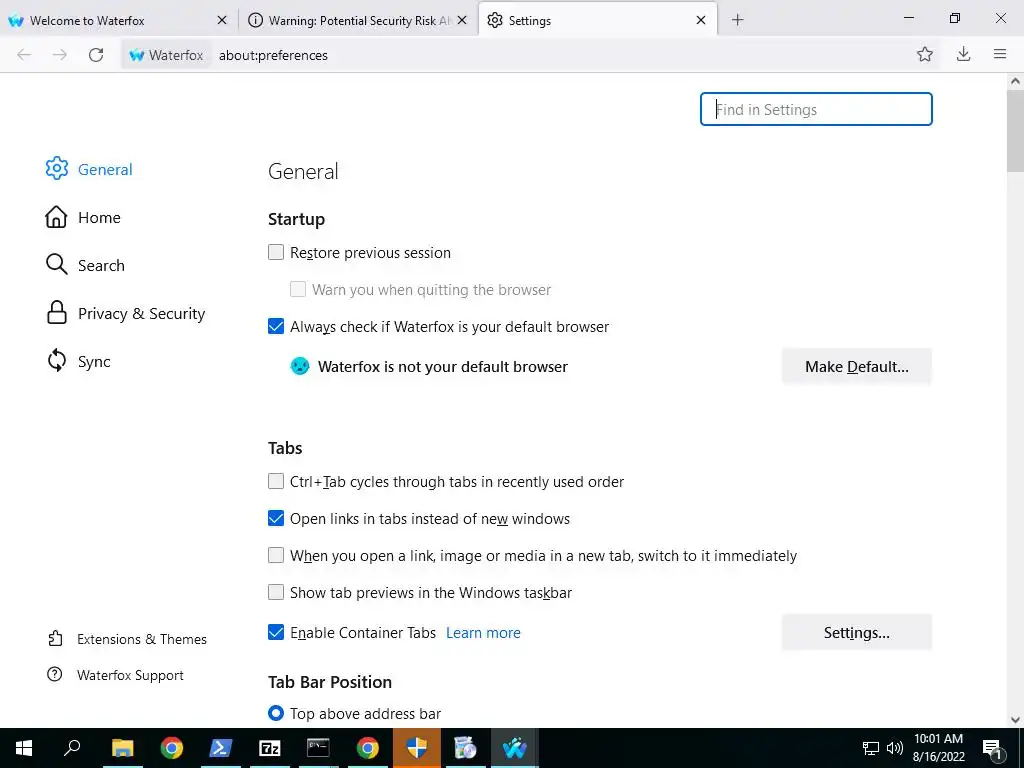1024x768 pixels.
Task: Enable Restore previous session
Action: click(x=276, y=252)
